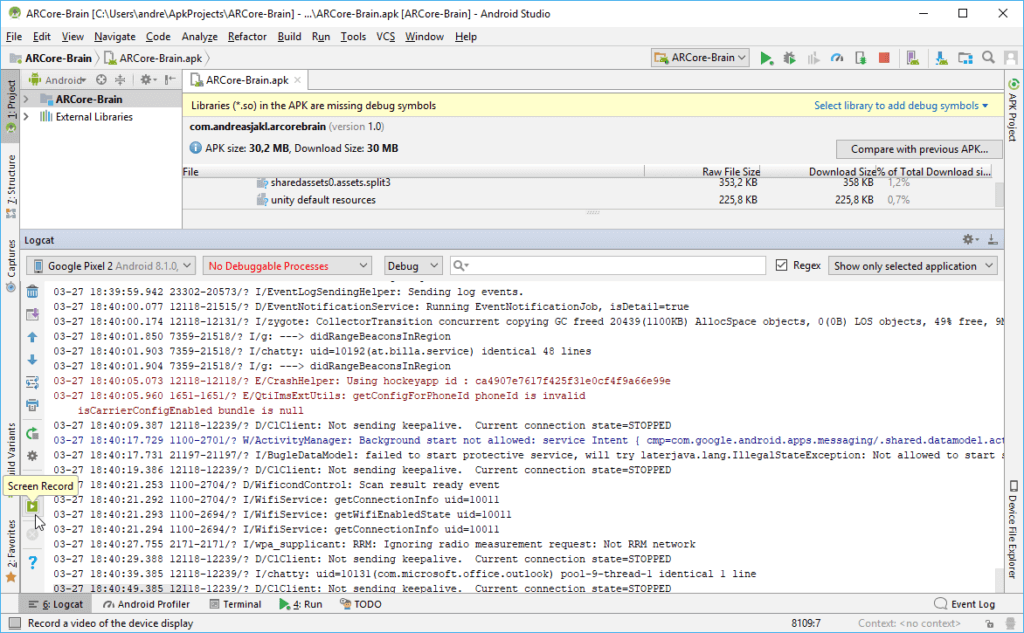Open the Captures side tab

tap(10, 265)
